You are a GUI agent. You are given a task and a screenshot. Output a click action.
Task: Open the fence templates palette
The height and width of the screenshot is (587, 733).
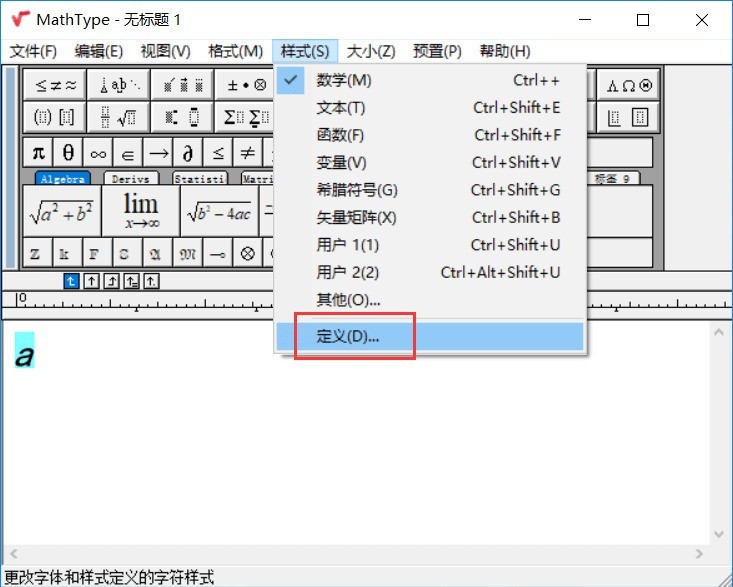click(55, 117)
